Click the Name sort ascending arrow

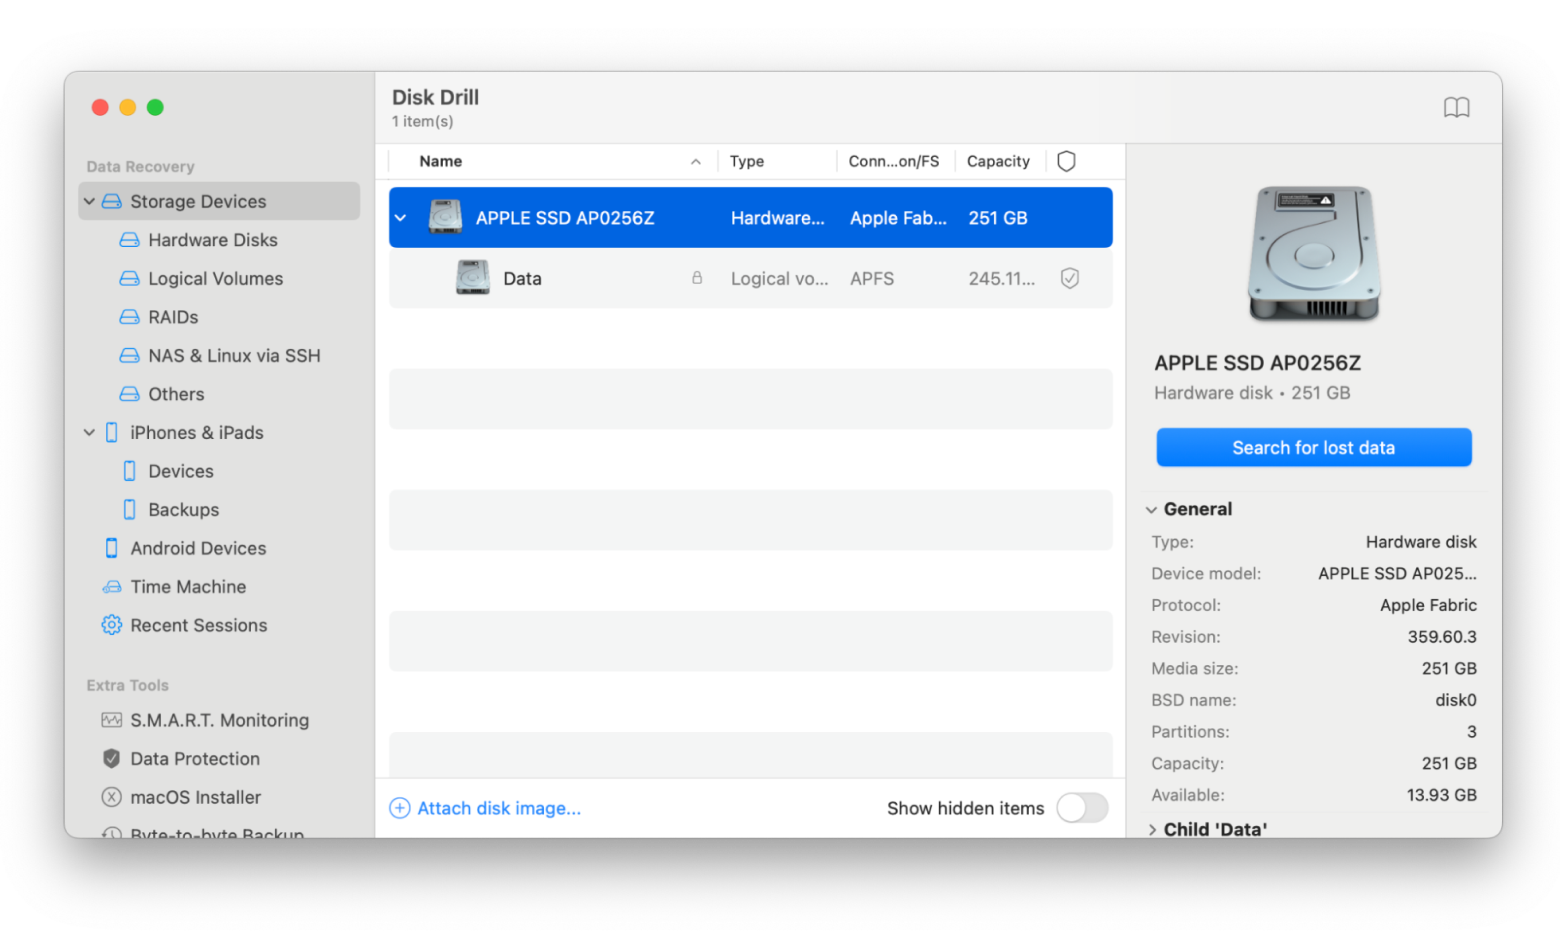click(x=696, y=162)
